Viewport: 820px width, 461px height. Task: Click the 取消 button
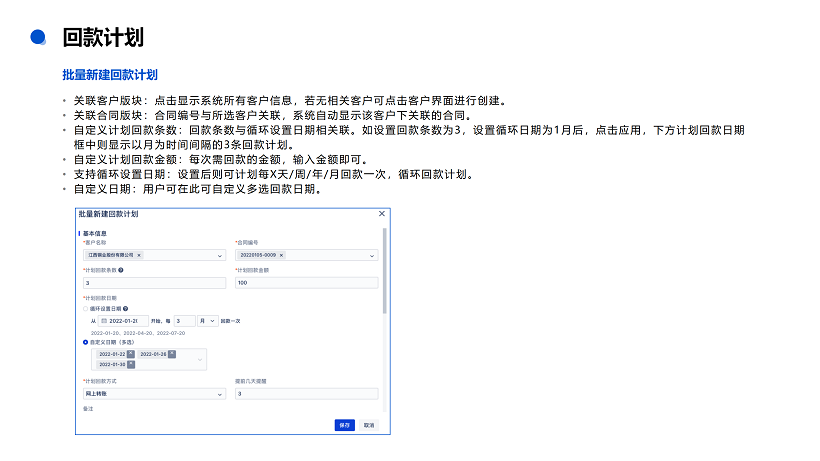point(369,425)
